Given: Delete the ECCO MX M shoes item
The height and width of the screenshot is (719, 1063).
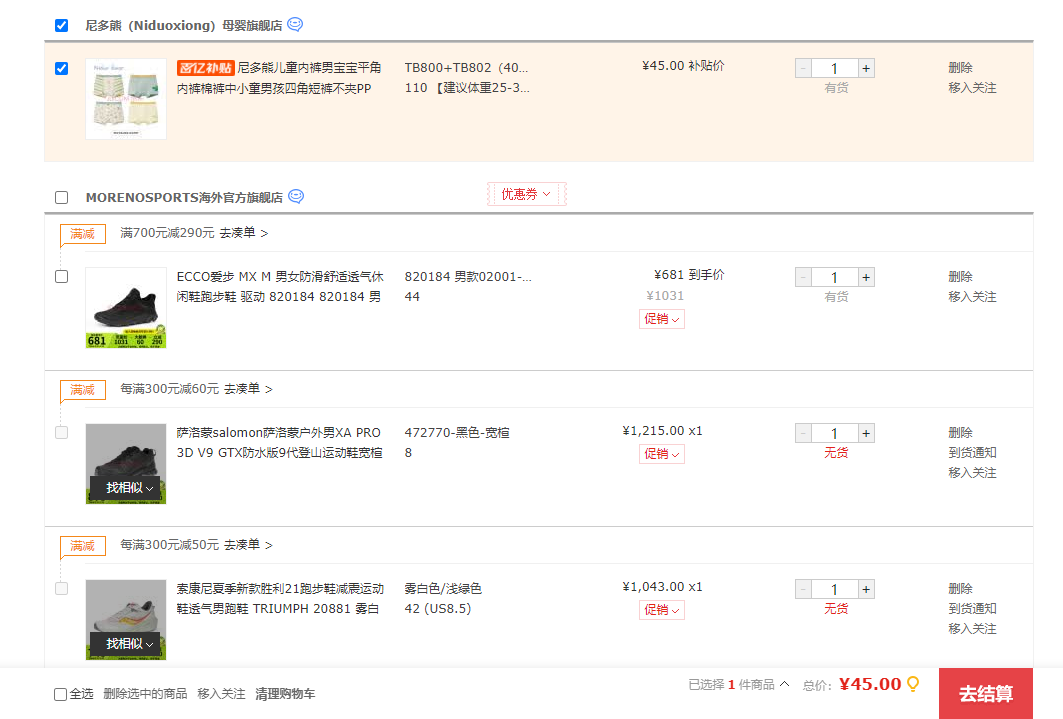Looking at the screenshot, I should 960,276.
